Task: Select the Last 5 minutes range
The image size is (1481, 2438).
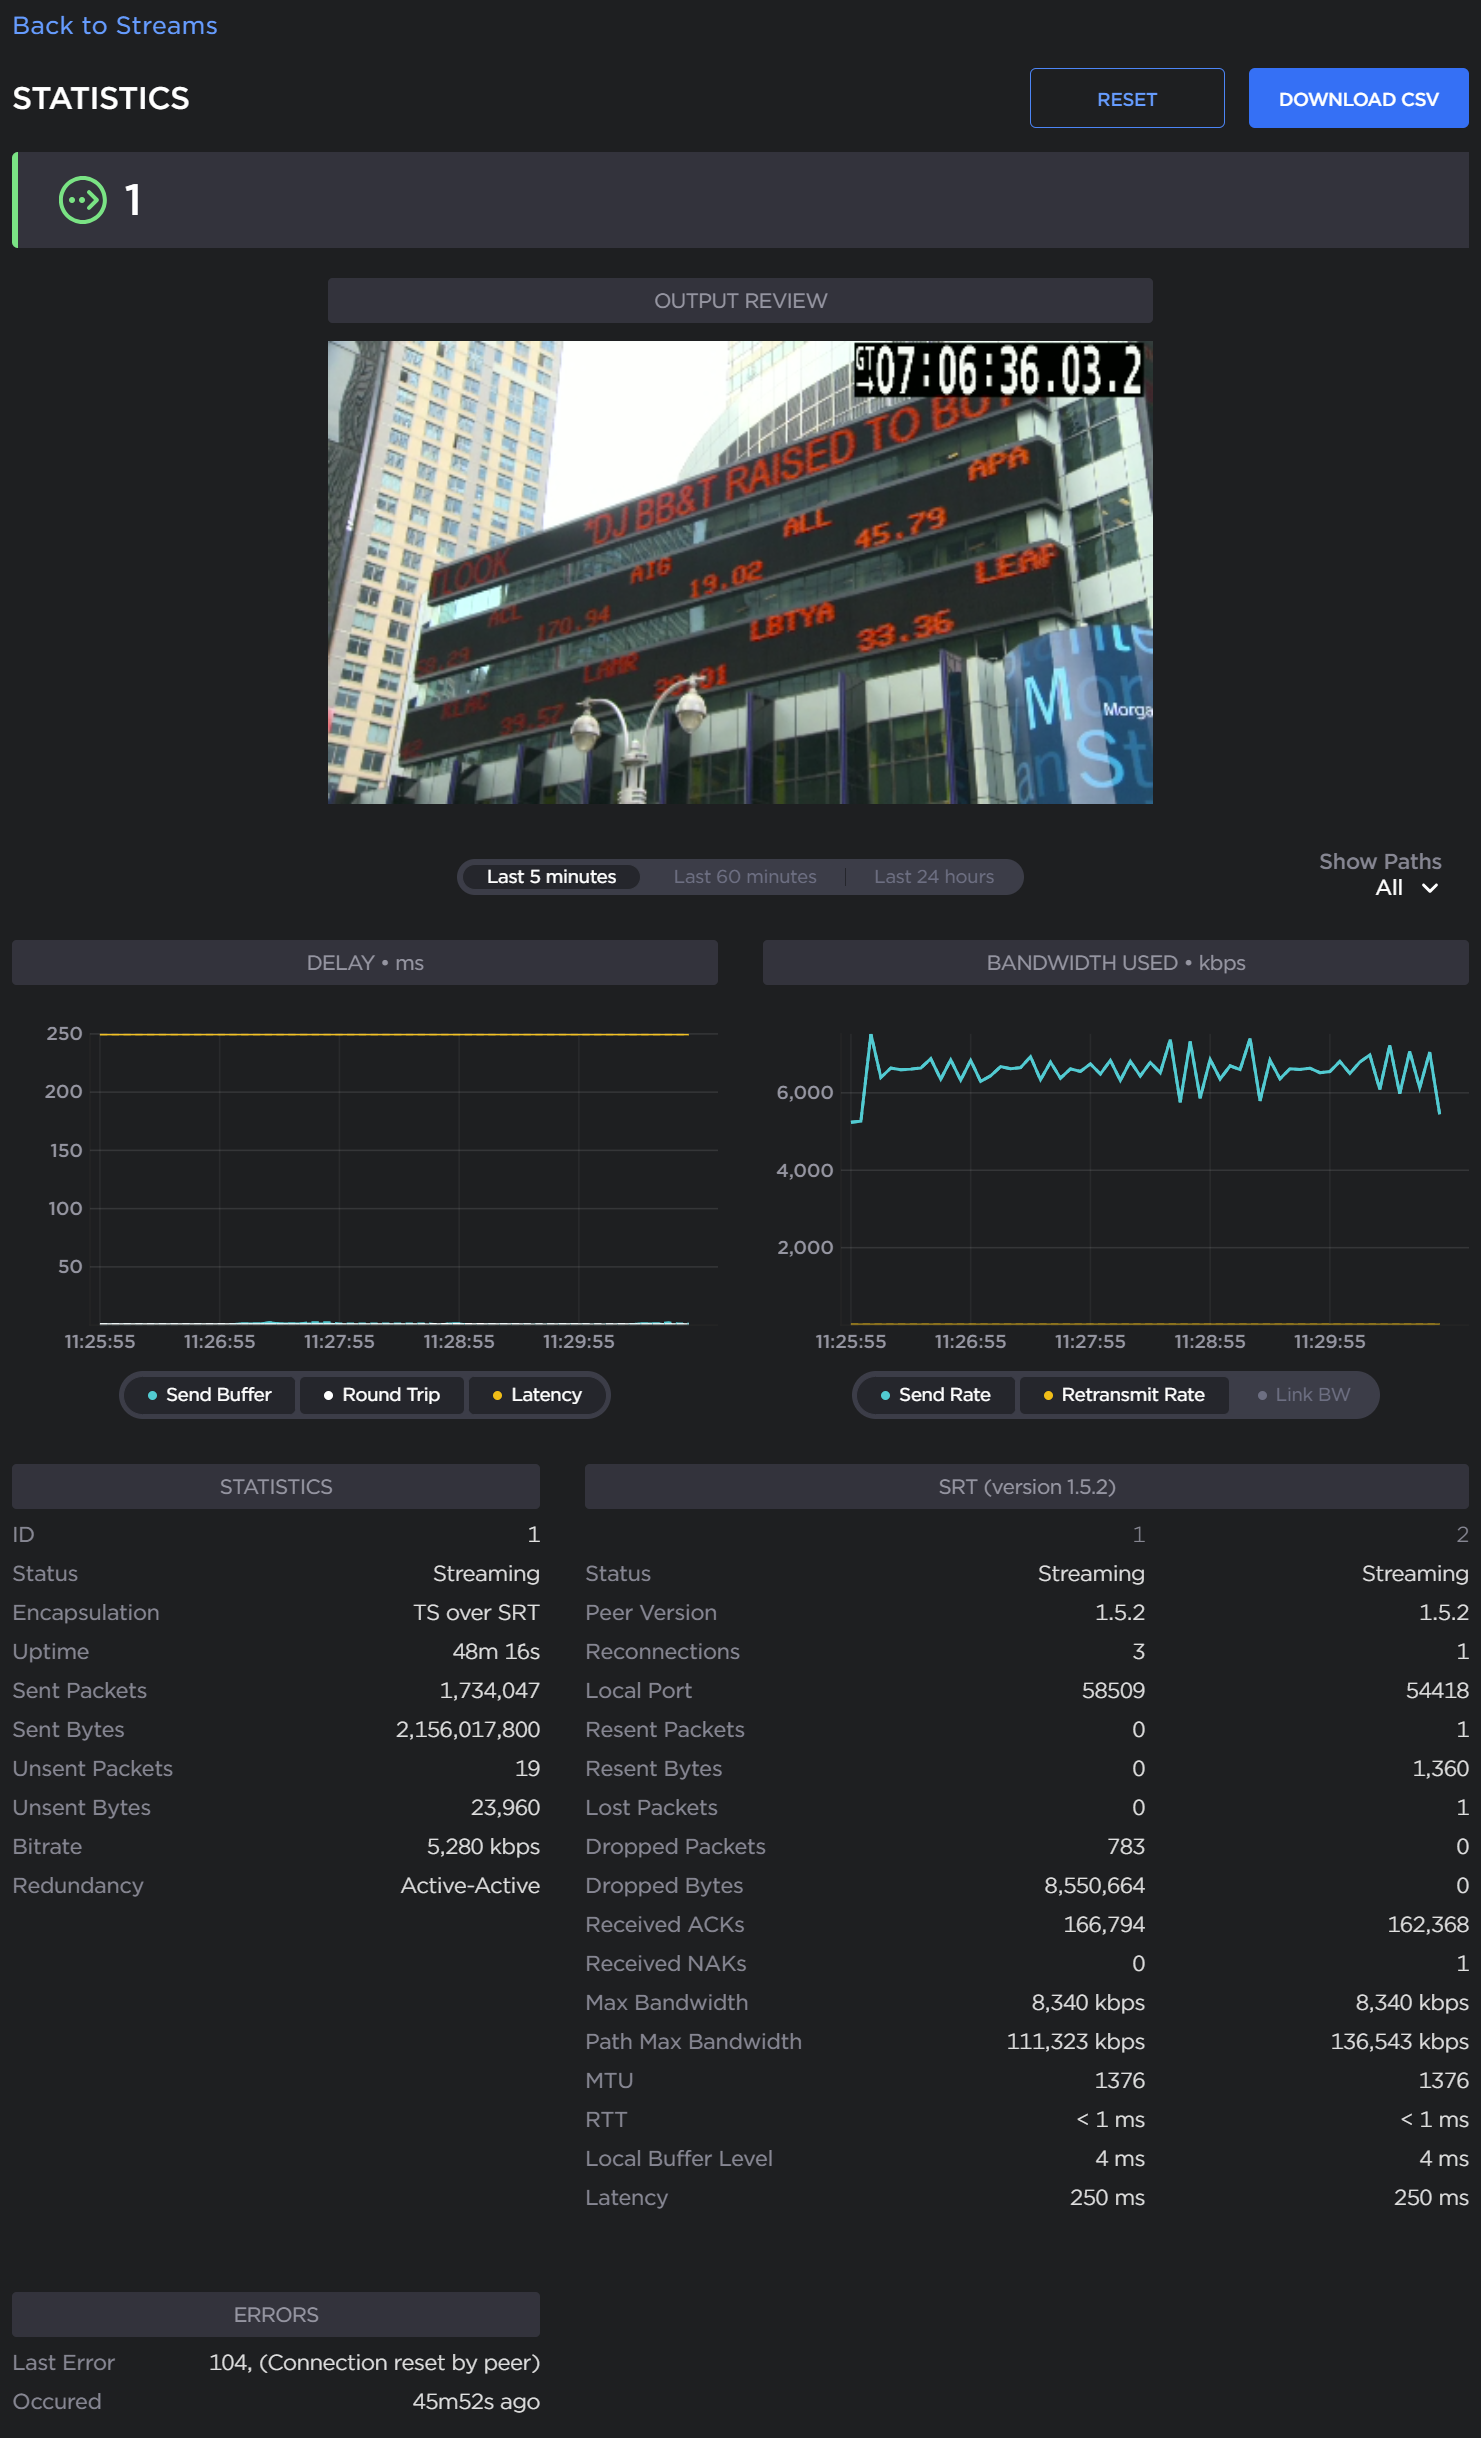Action: click(x=551, y=877)
